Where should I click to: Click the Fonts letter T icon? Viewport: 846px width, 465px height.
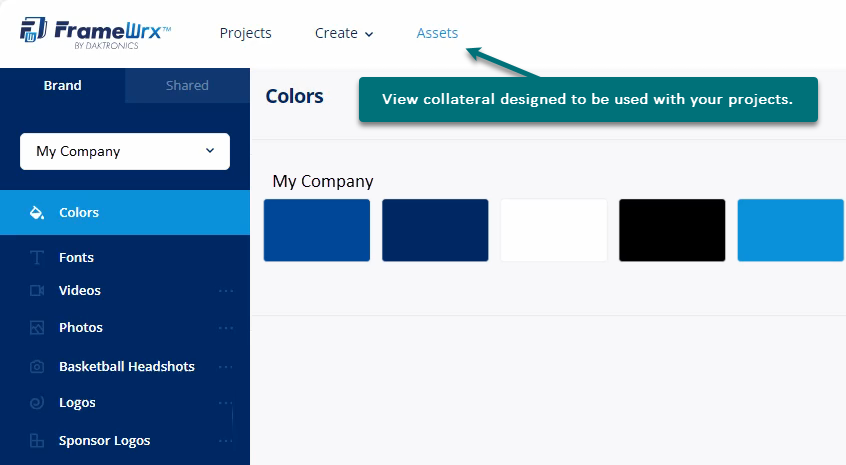pos(37,258)
